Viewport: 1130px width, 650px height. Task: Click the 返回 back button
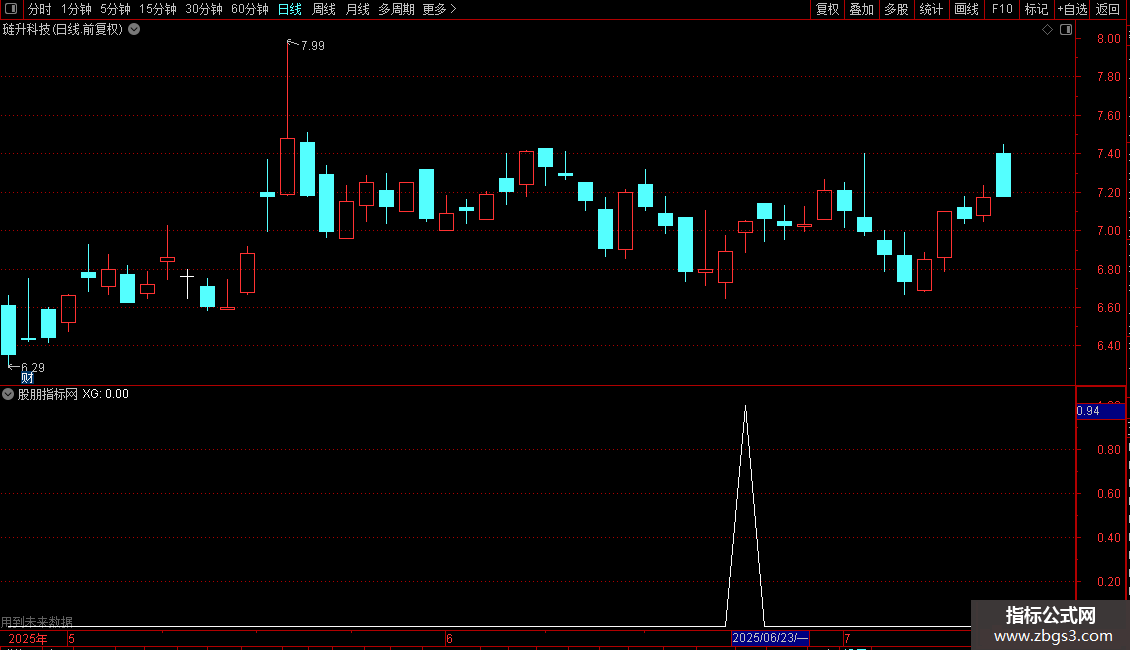click(1108, 9)
